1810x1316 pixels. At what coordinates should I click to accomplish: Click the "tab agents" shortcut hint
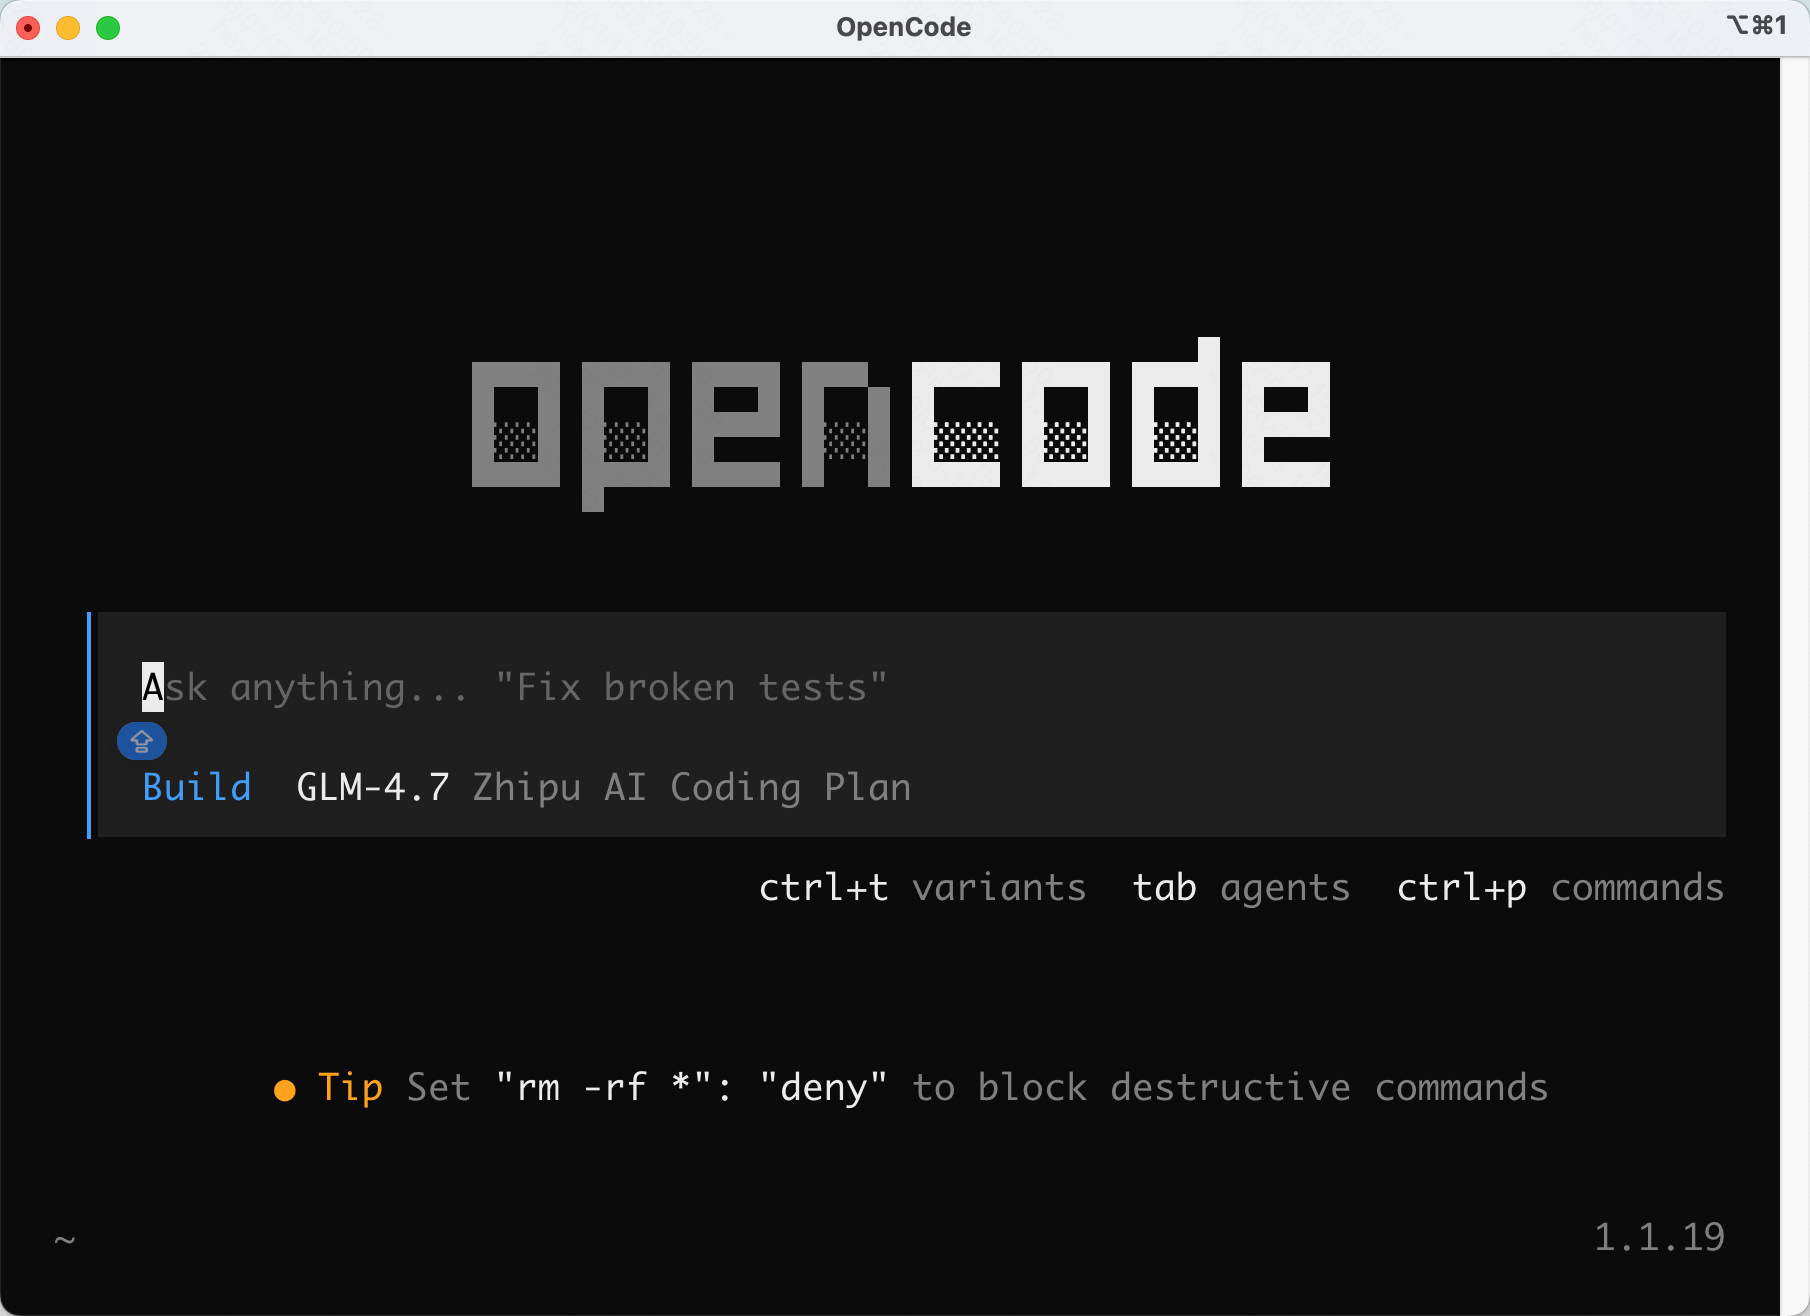tap(1241, 887)
